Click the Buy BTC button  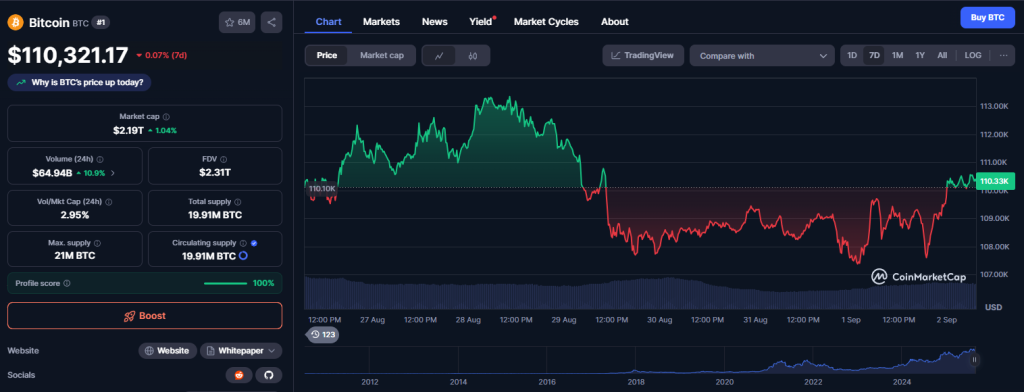987,18
